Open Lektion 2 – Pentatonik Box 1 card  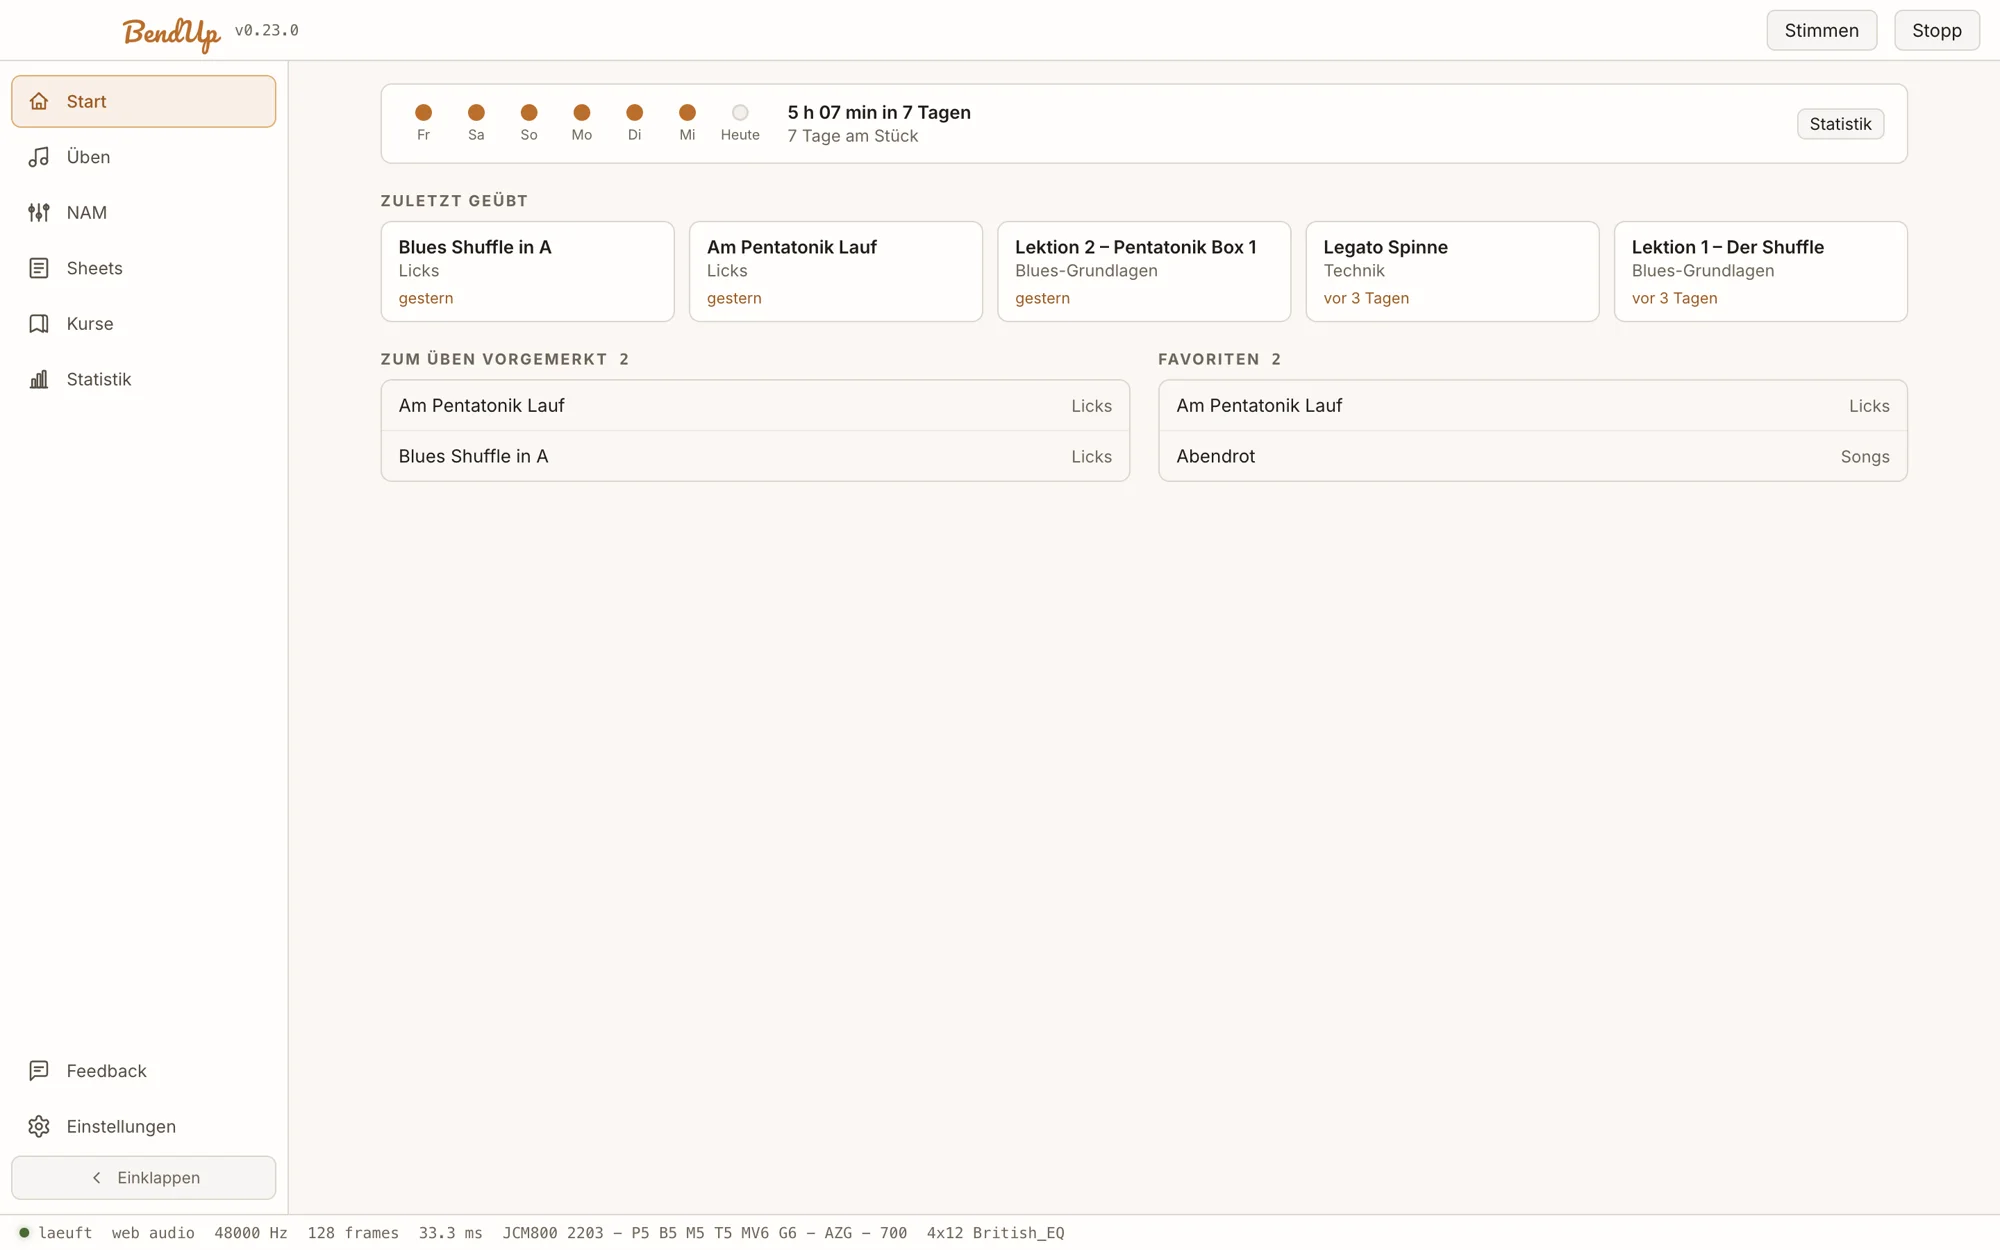tap(1144, 271)
